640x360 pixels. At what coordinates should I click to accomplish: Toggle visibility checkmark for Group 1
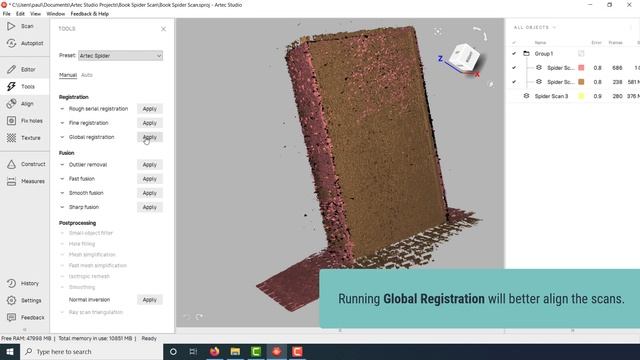514,53
